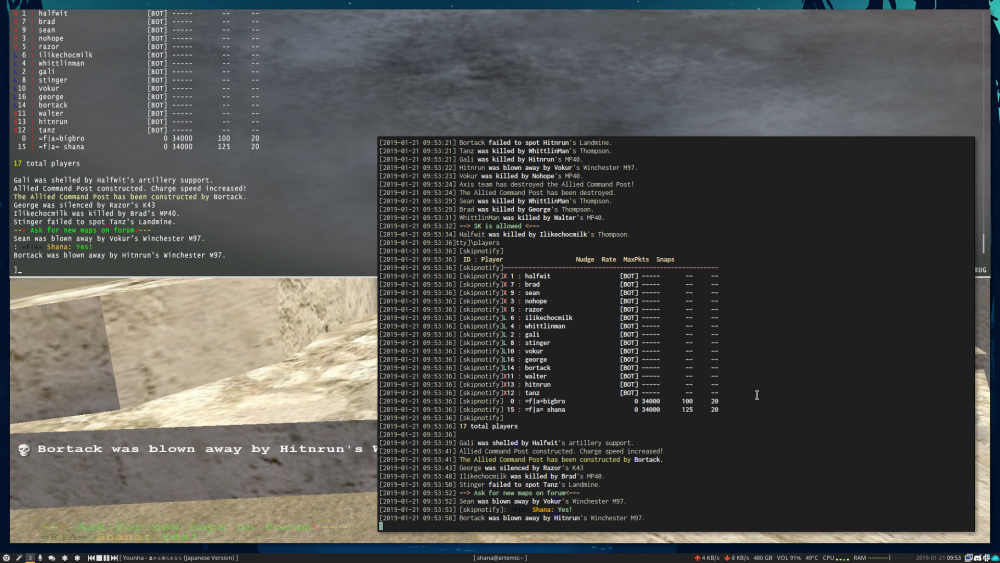Click "Gali was shelled" line in game console
1000x563 pixels.
click(x=113, y=180)
